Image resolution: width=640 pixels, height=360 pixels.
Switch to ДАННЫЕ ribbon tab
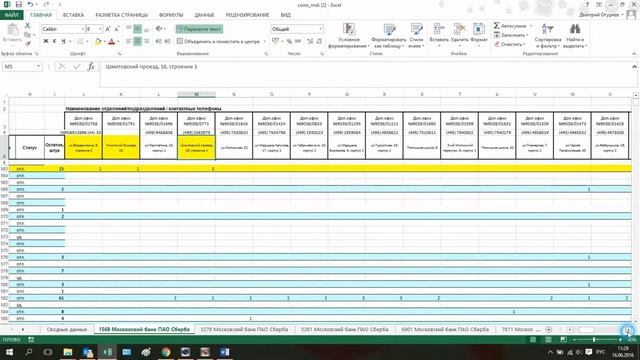pos(204,15)
